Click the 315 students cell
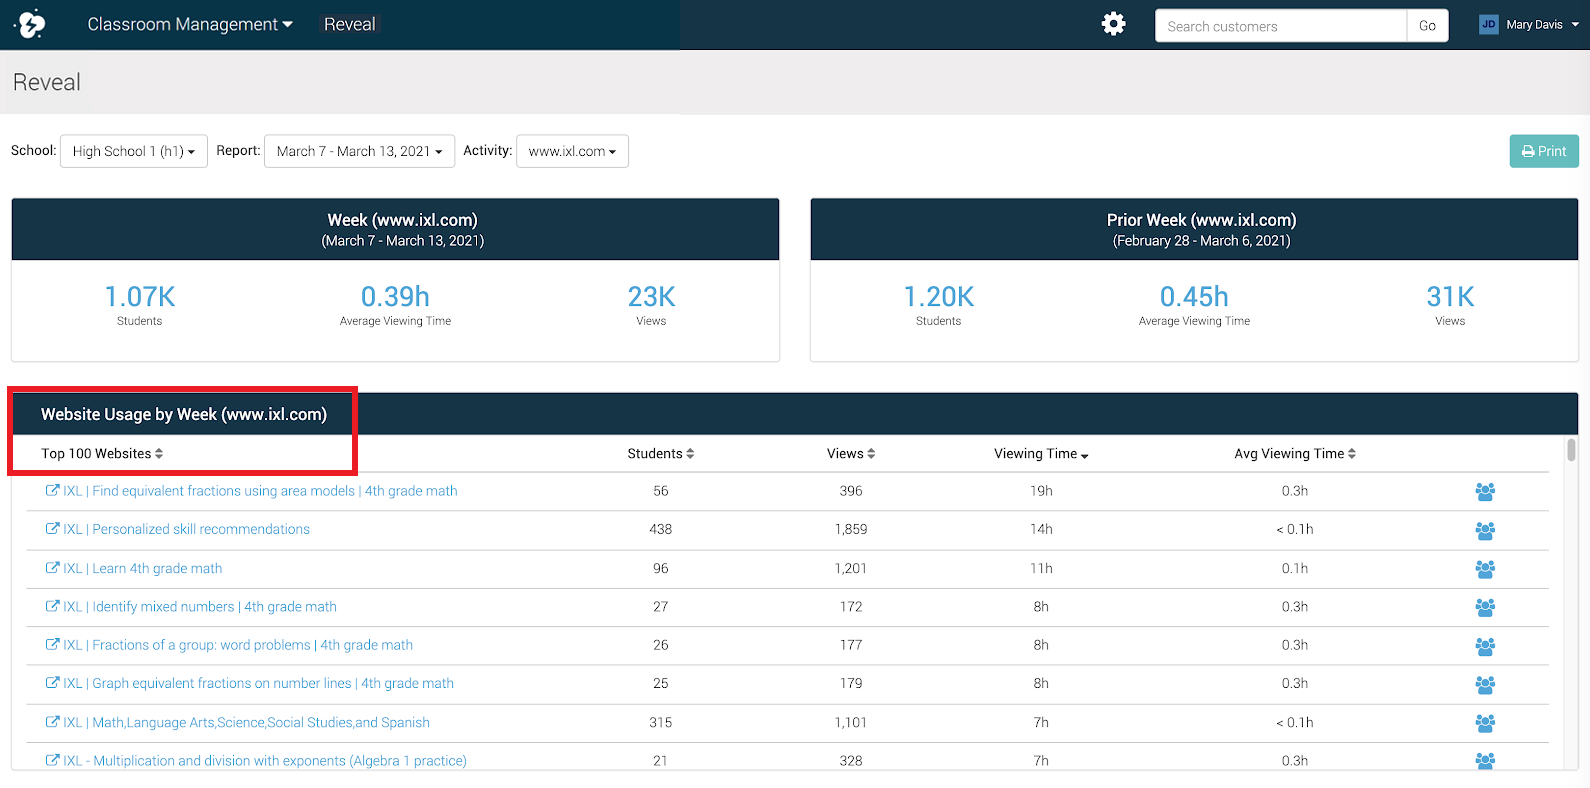 [x=661, y=722]
